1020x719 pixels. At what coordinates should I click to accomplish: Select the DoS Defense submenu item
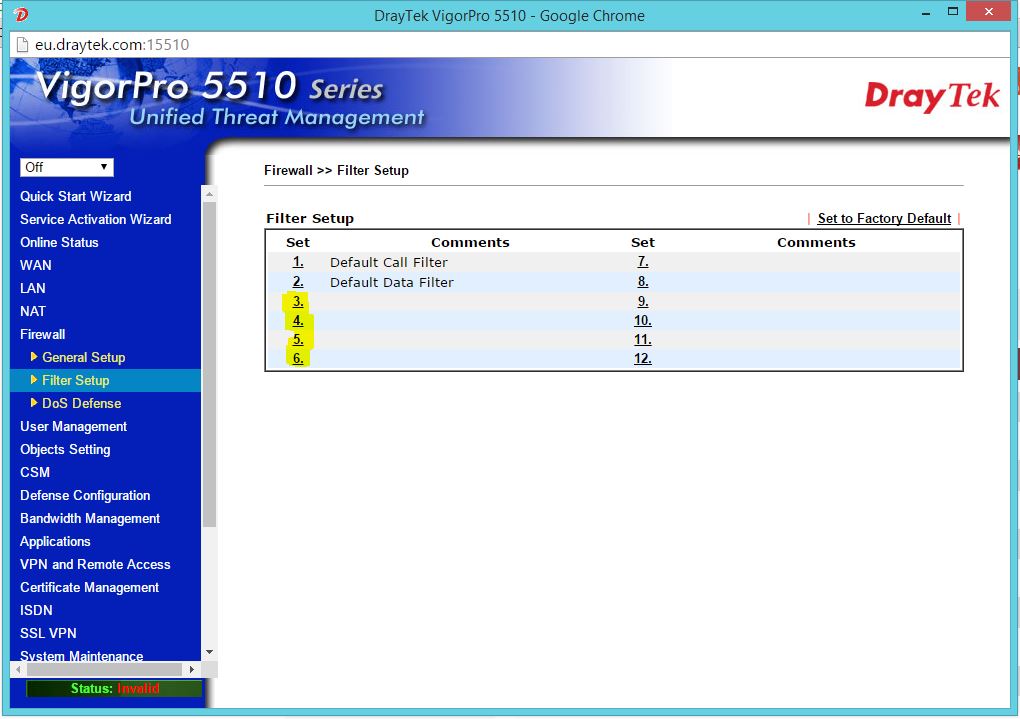[81, 403]
